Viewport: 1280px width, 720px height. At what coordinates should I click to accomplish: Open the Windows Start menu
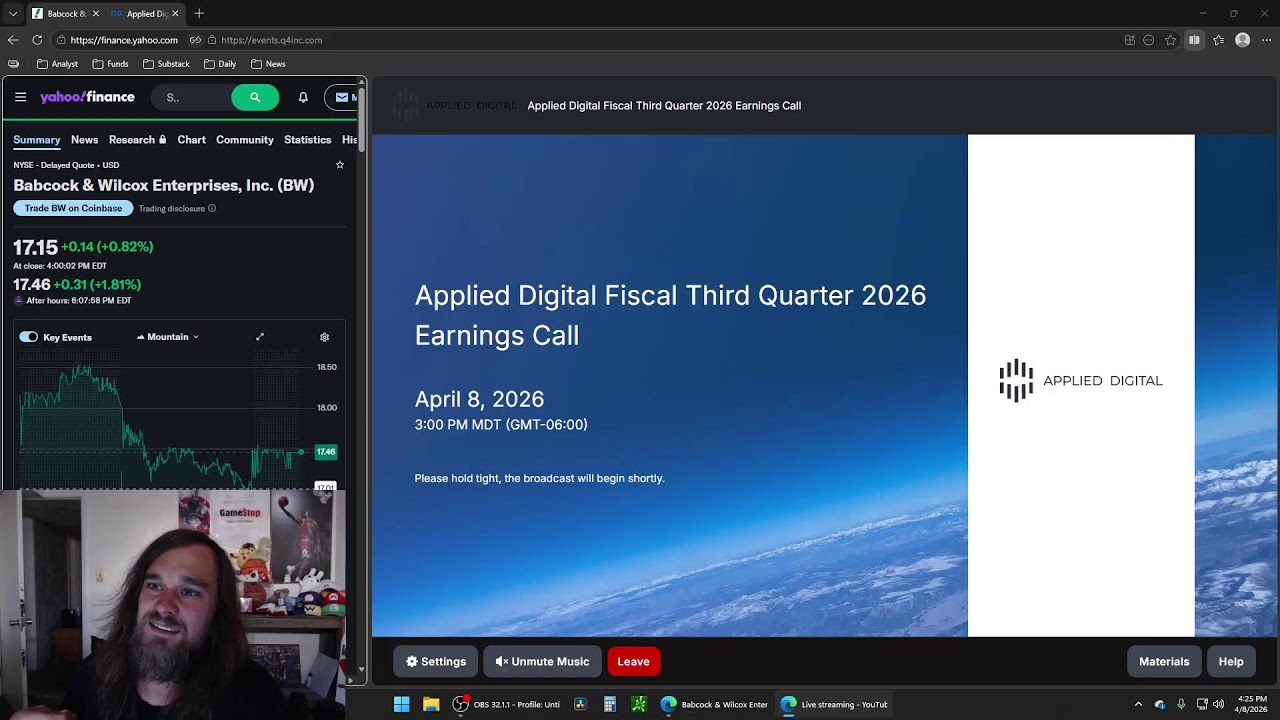pyautogui.click(x=401, y=704)
